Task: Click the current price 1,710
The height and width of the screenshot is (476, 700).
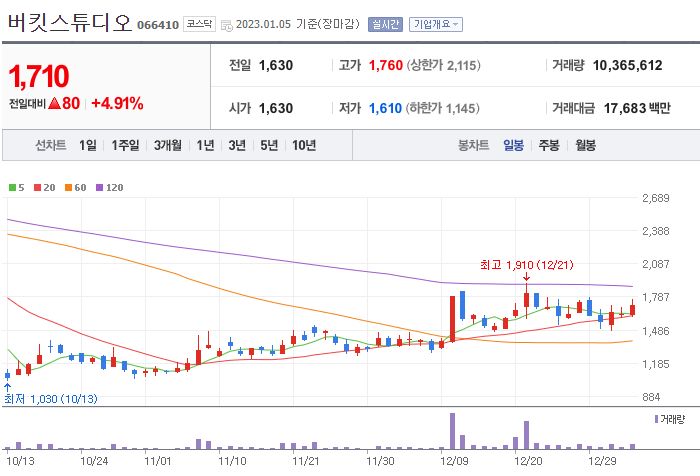Action: (x=39, y=76)
